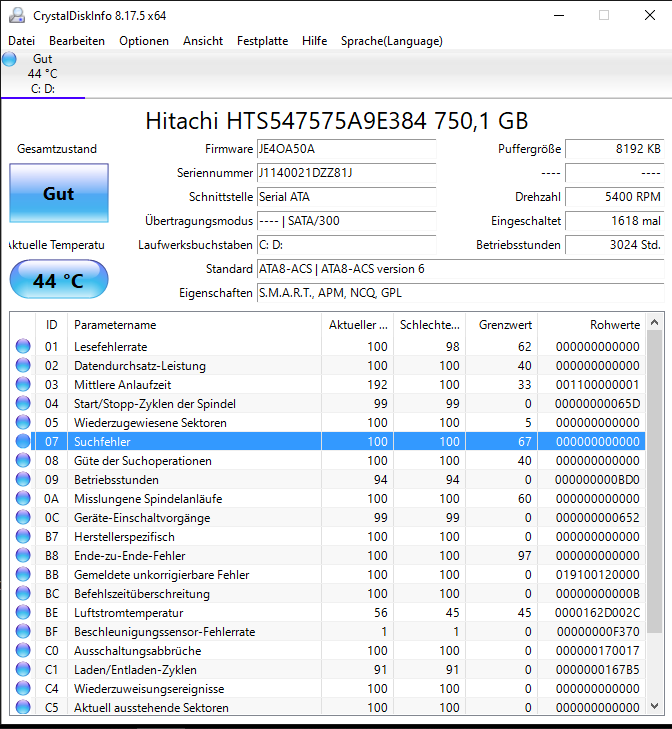Click the ID column header
This screenshot has width=672, height=729.
[52, 325]
